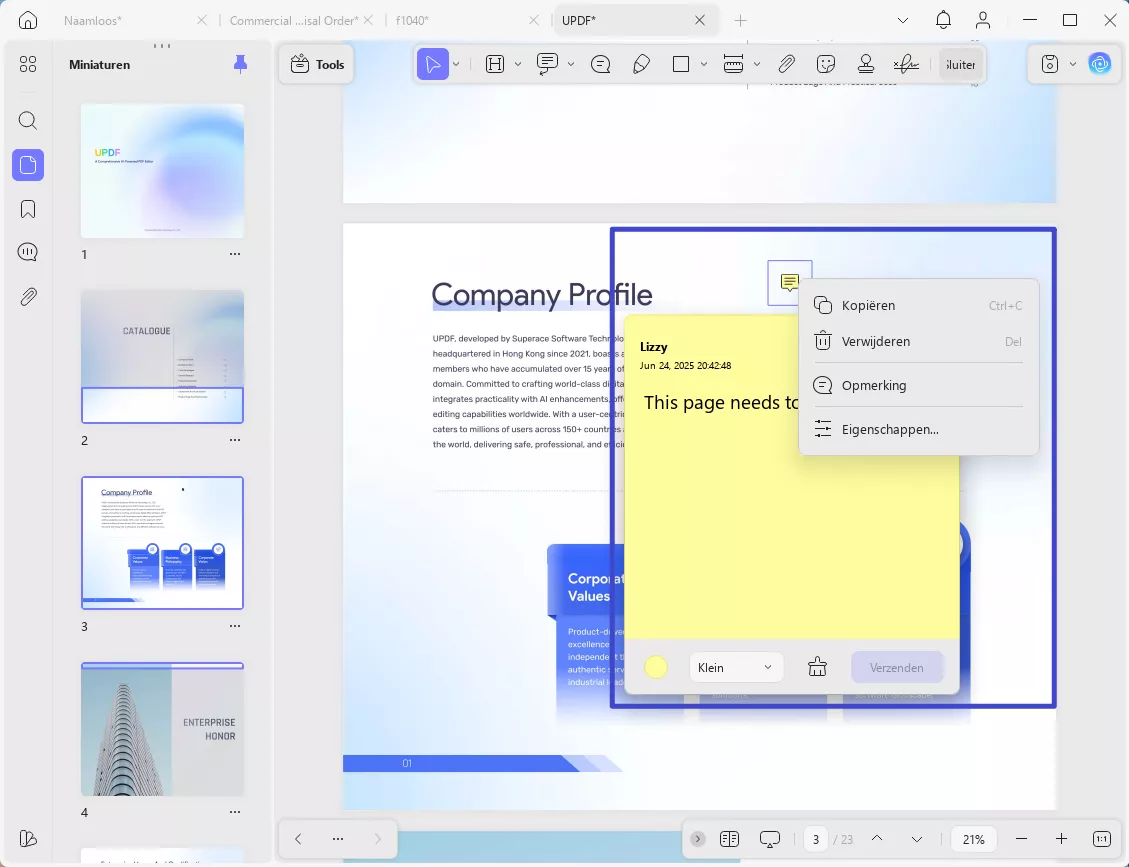Select the stamp tool

click(866, 64)
